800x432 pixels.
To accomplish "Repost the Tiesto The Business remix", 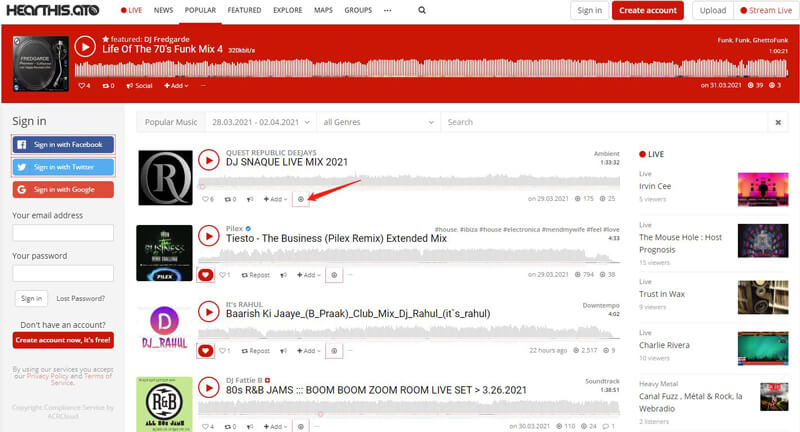I will (x=256, y=275).
